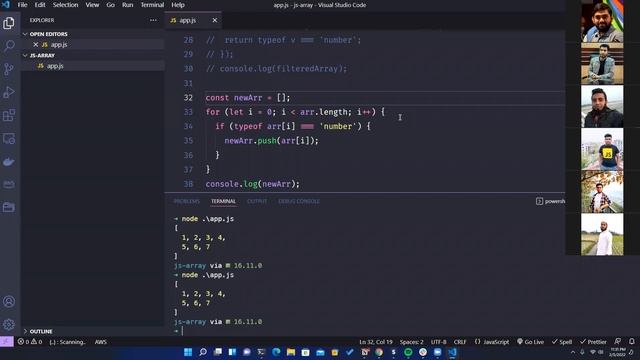Click the feedback icon in status bar
Viewport: 640px width, 360px height.
click(618, 341)
